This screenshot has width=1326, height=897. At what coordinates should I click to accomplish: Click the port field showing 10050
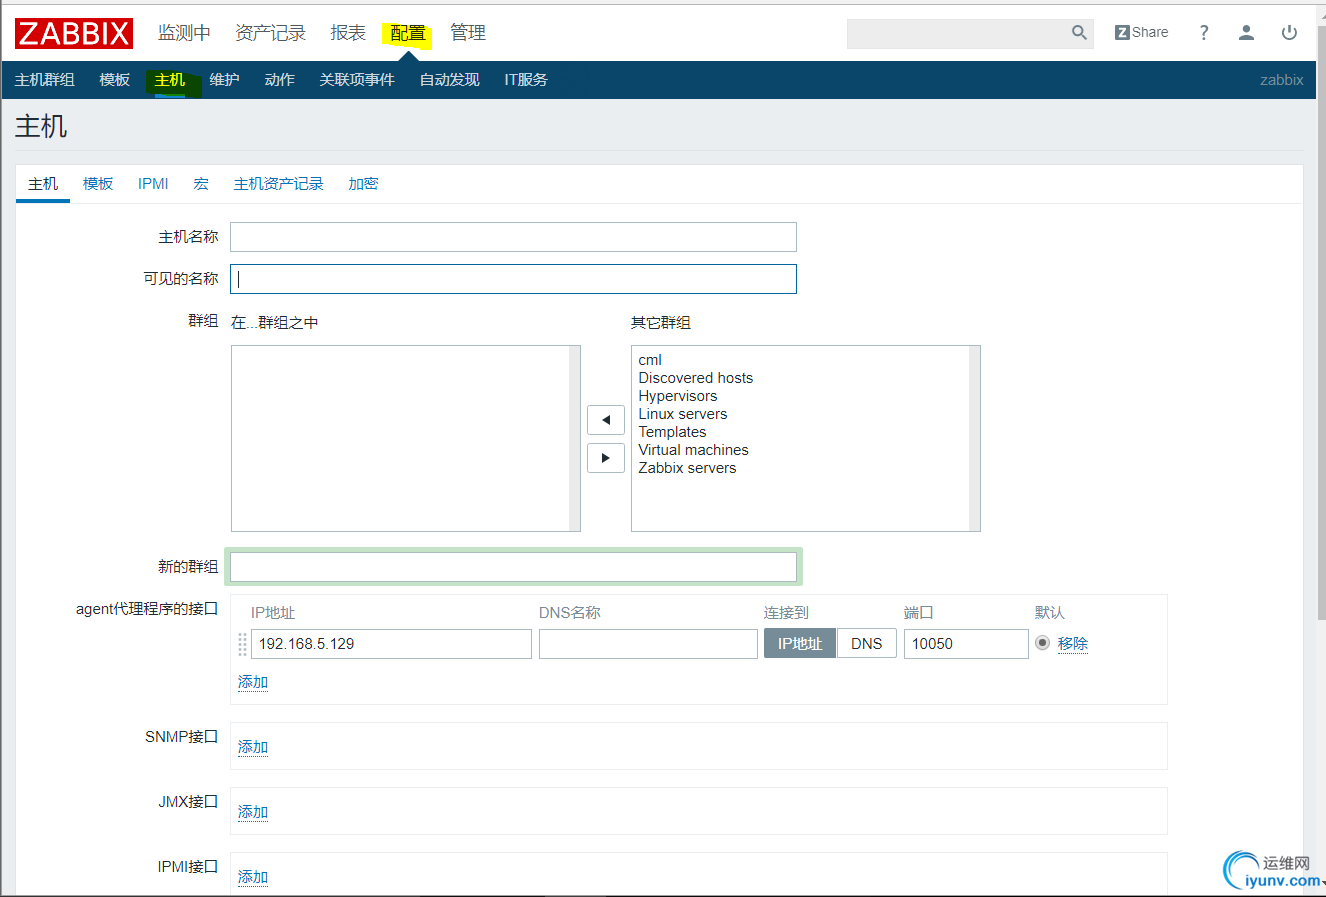click(966, 644)
